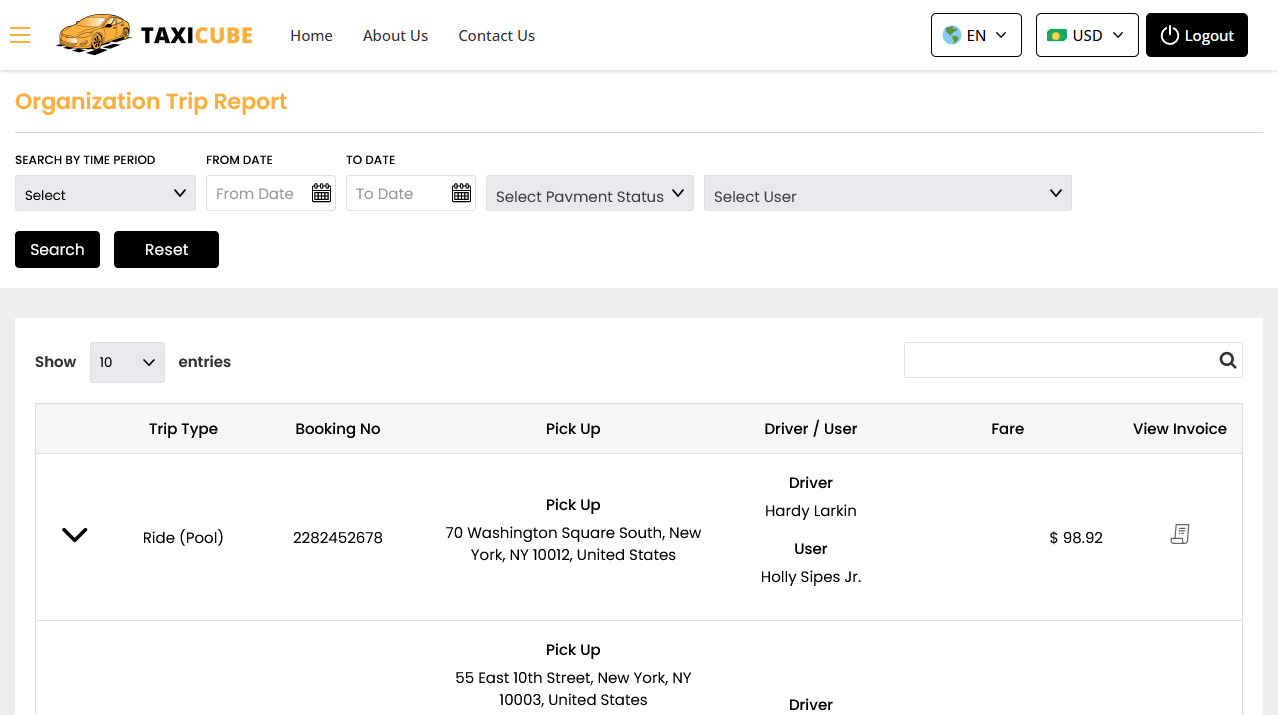
Task: Go to the Home menu item
Action: point(311,36)
